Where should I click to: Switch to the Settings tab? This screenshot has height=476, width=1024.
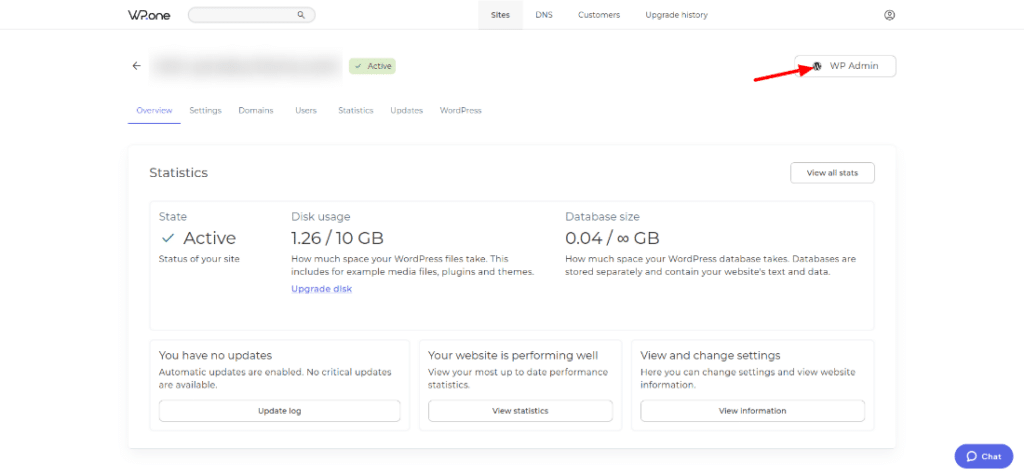[x=205, y=110]
